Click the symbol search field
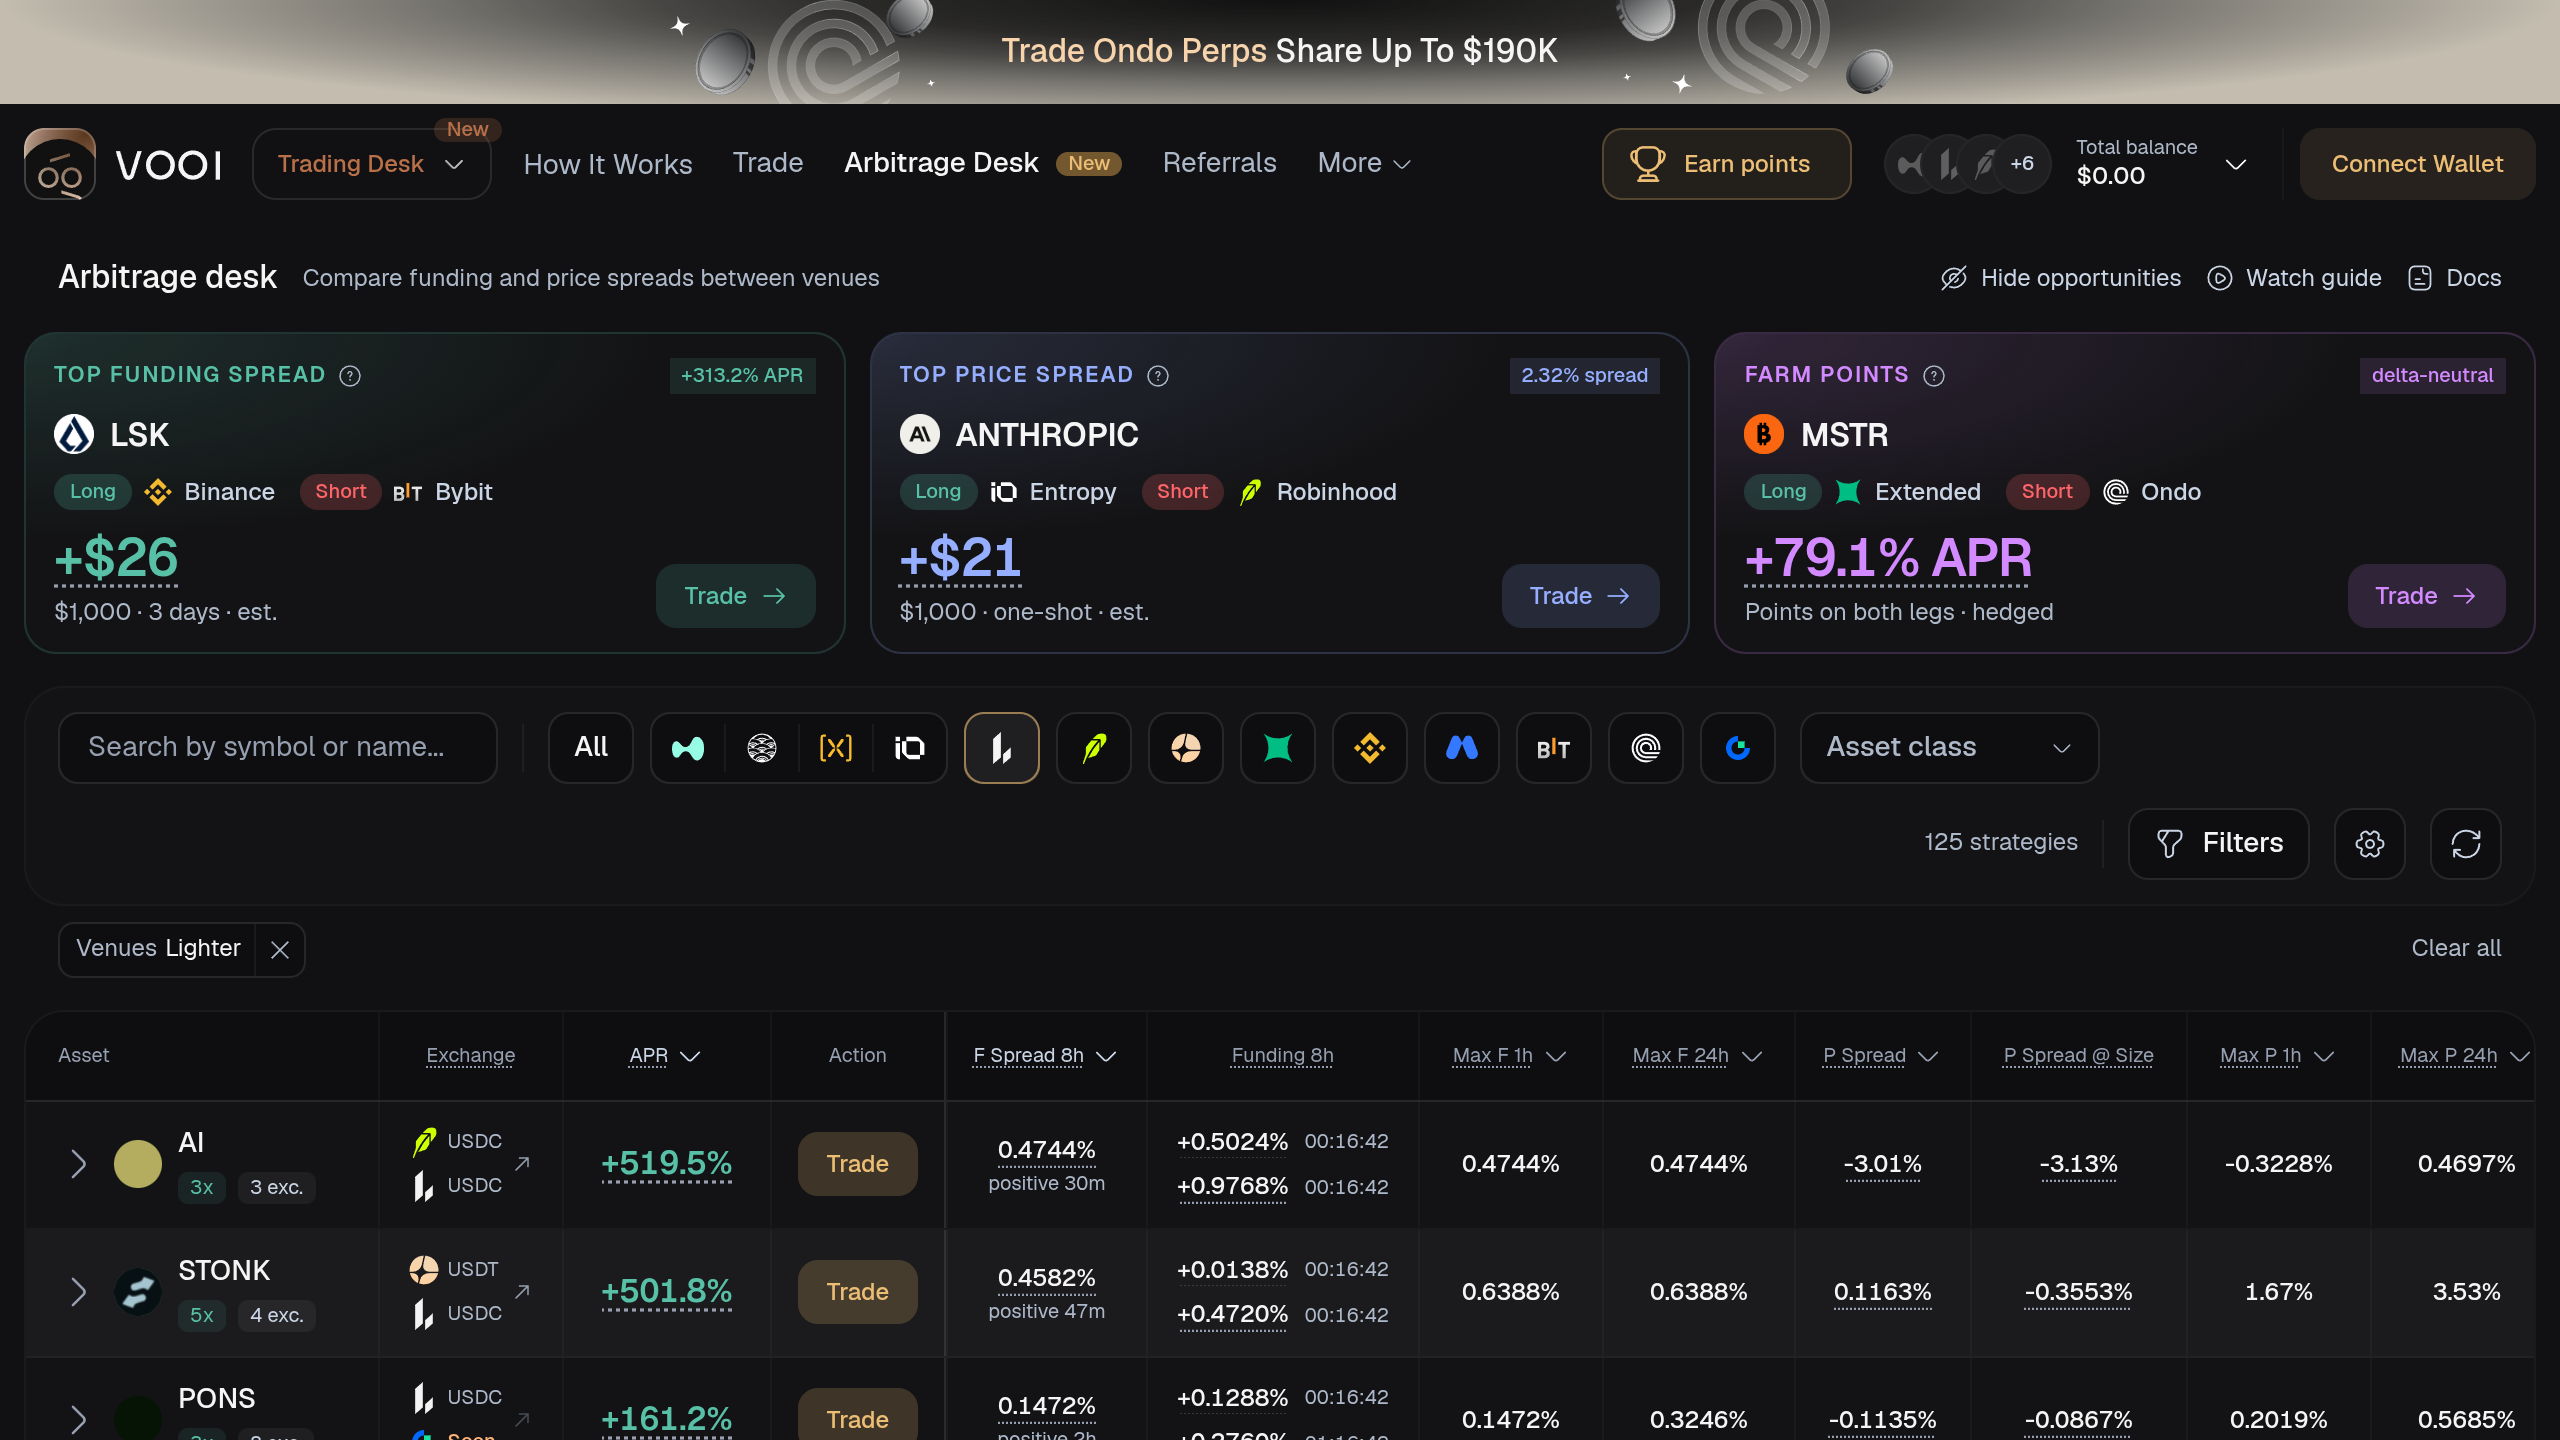The image size is (2560, 1440). tap(278, 748)
